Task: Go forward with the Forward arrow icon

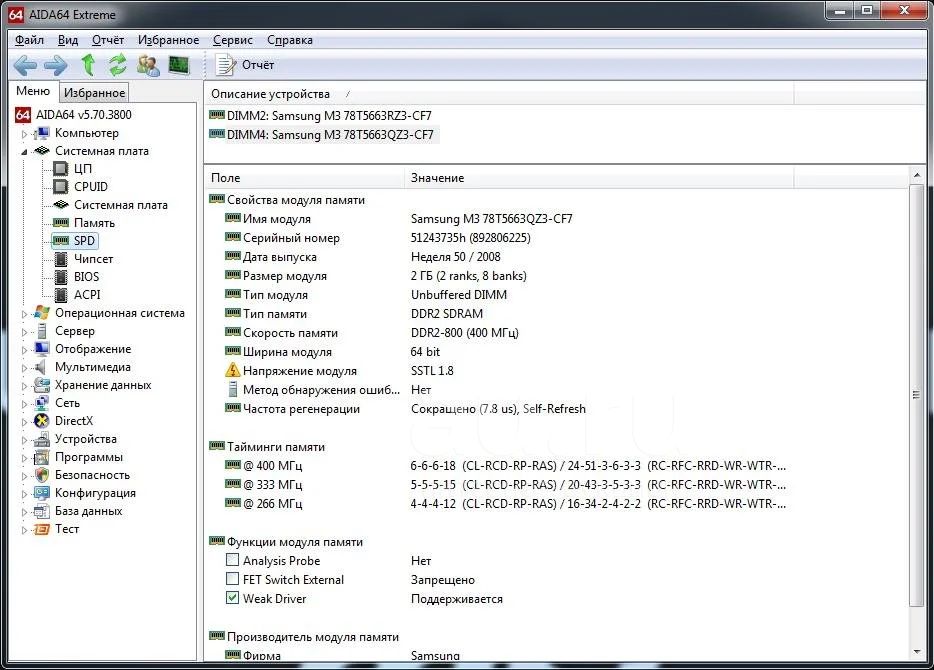Action: pos(55,65)
